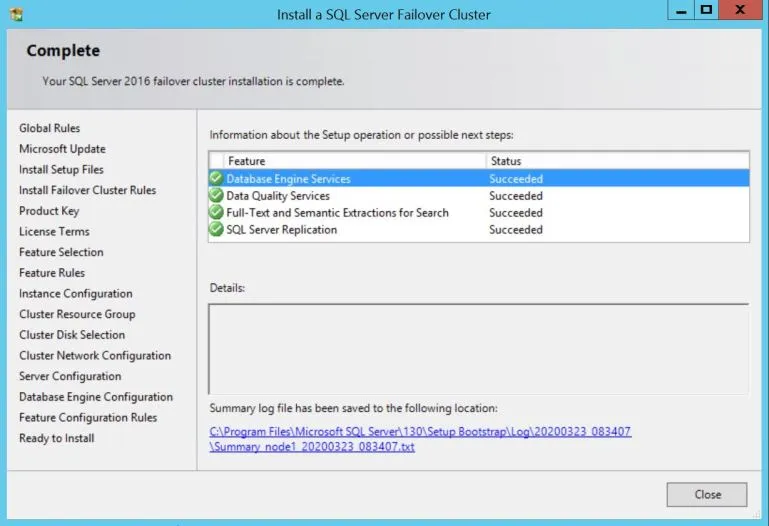Click the Feature Rules step
This screenshot has height=526, width=769.
click(52, 273)
